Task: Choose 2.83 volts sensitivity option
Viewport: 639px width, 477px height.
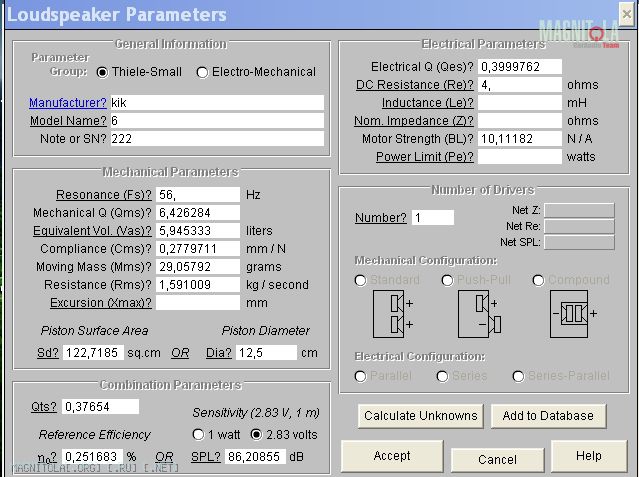Action: click(256, 435)
